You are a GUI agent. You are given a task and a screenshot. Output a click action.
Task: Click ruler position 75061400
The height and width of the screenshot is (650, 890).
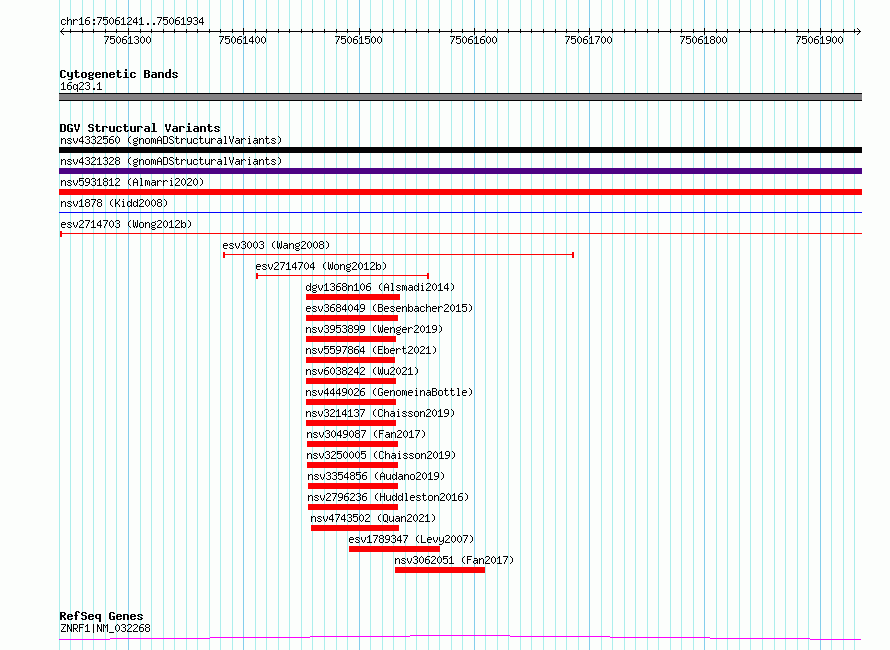pos(242,40)
